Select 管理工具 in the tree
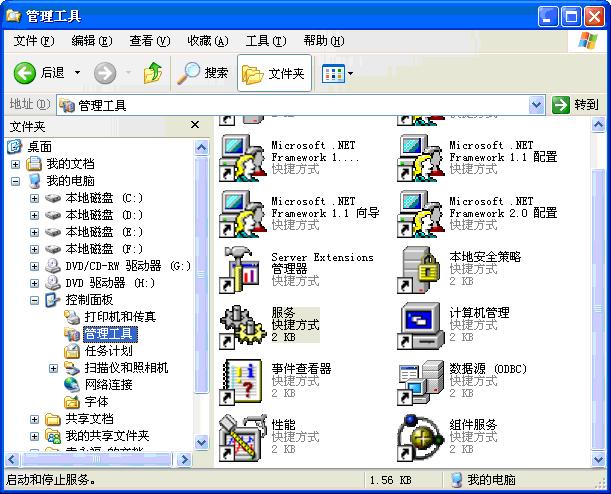The width and height of the screenshot is (611, 494). tap(109, 334)
